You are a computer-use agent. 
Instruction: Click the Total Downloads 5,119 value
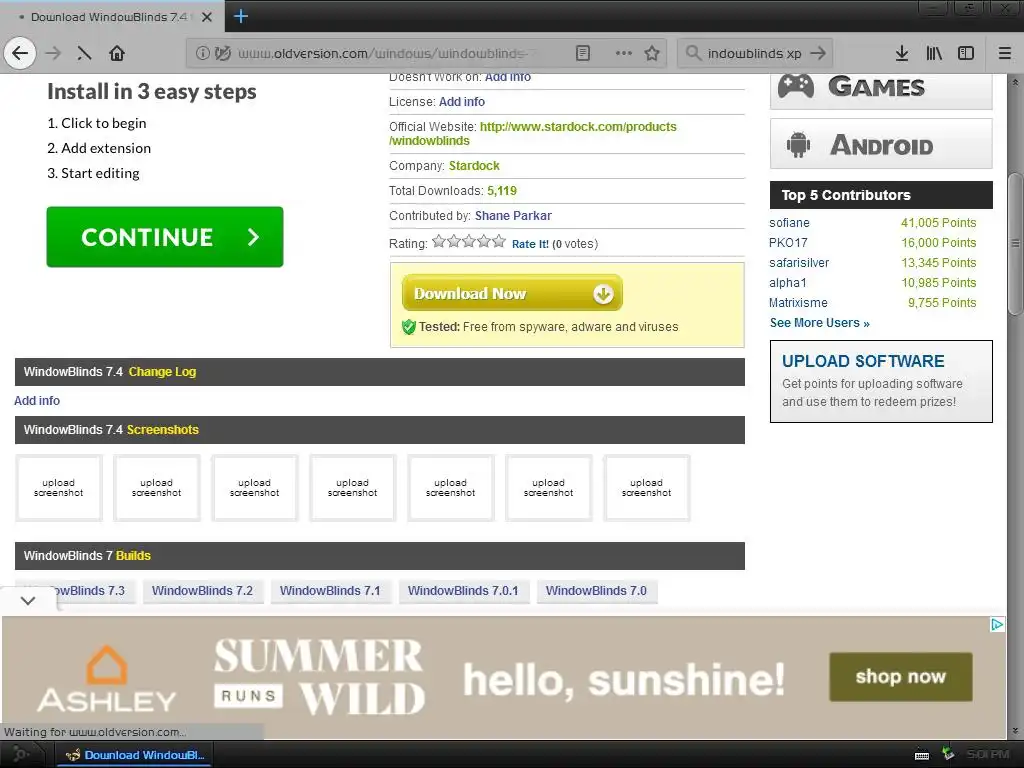(x=502, y=191)
